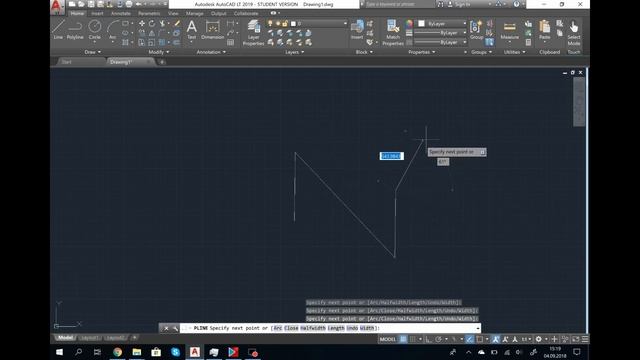Expand the Modify panel
Viewport: 640px width, 360px height.
(158, 52)
